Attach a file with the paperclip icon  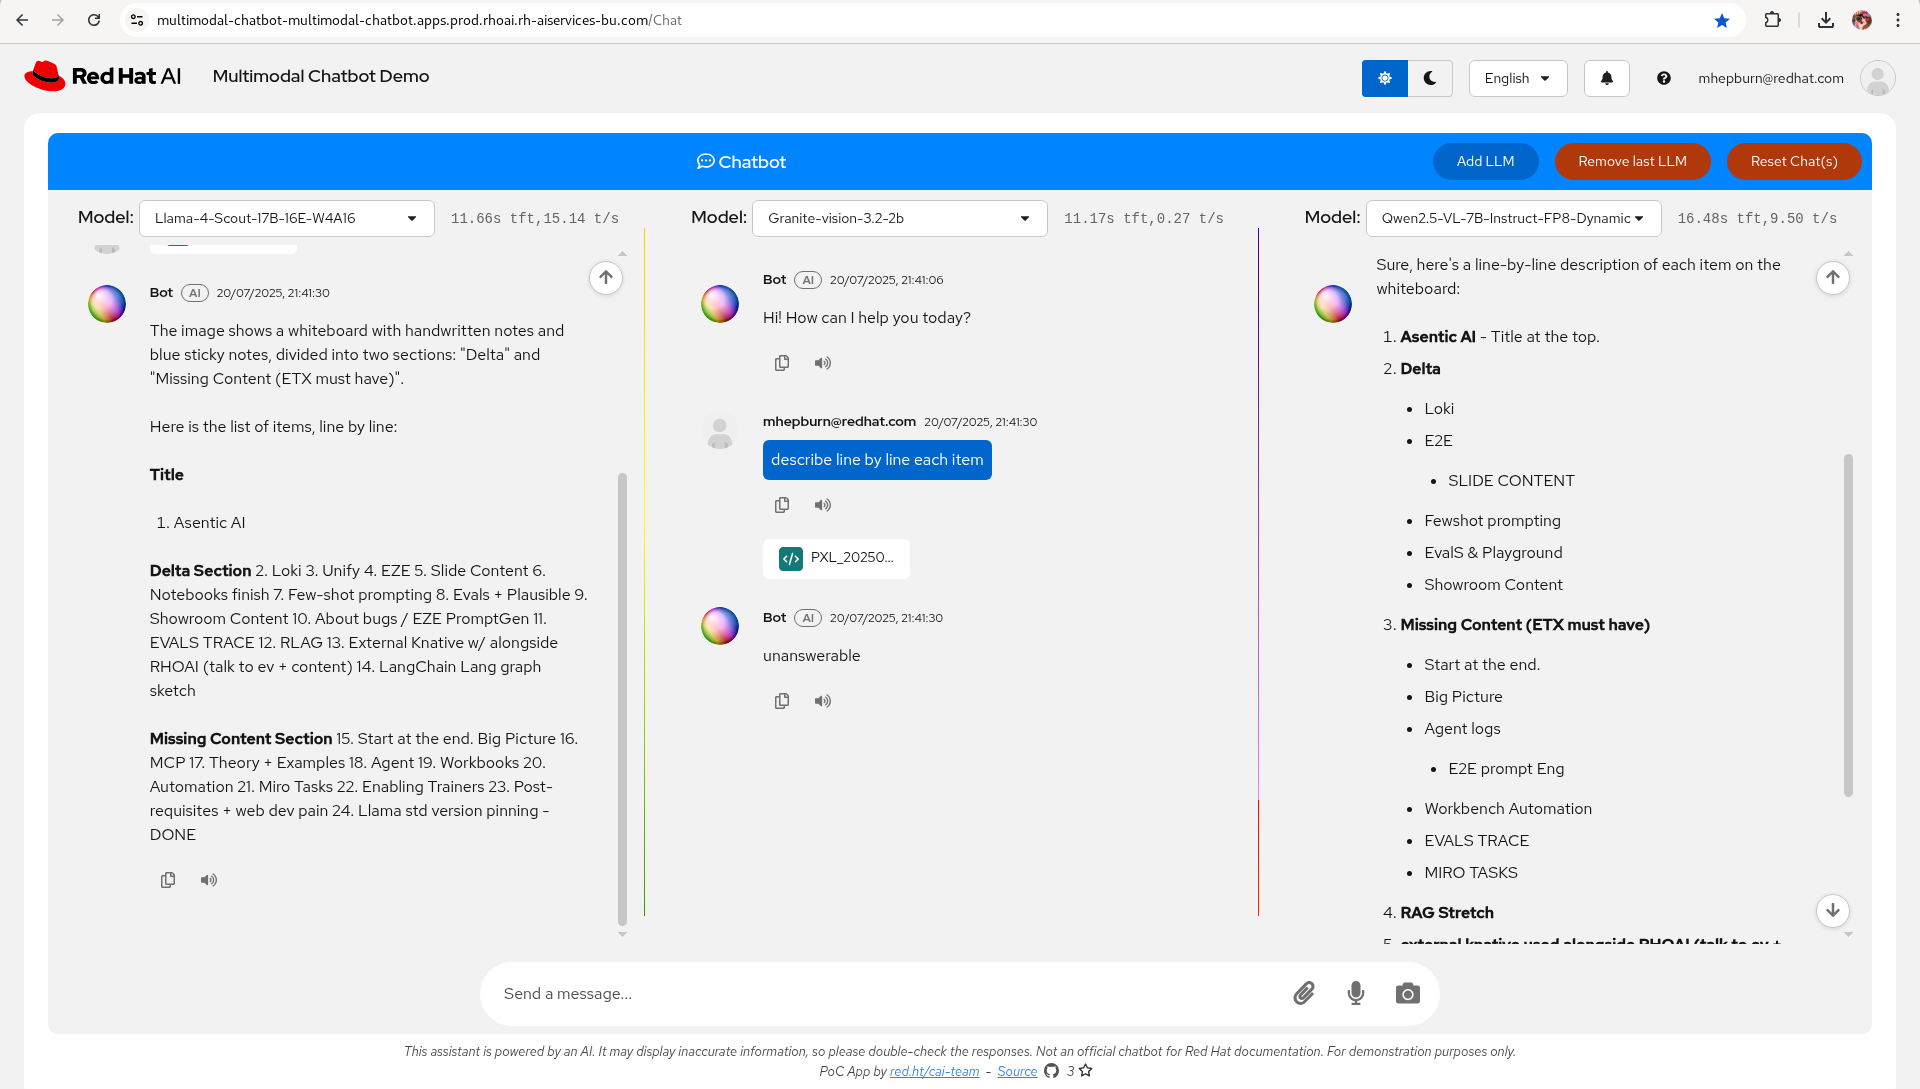click(x=1304, y=993)
